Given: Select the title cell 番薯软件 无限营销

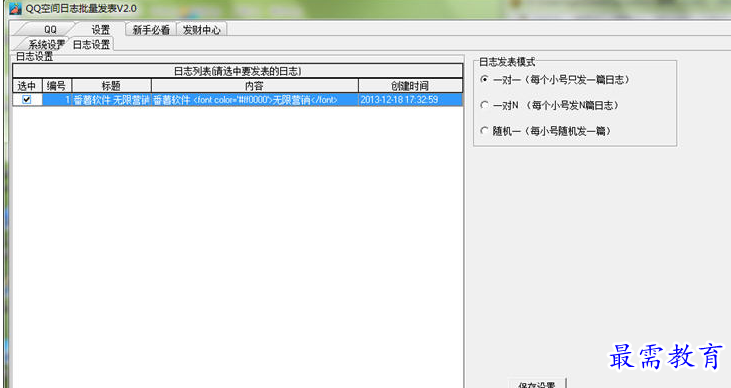Looking at the screenshot, I should [x=111, y=100].
